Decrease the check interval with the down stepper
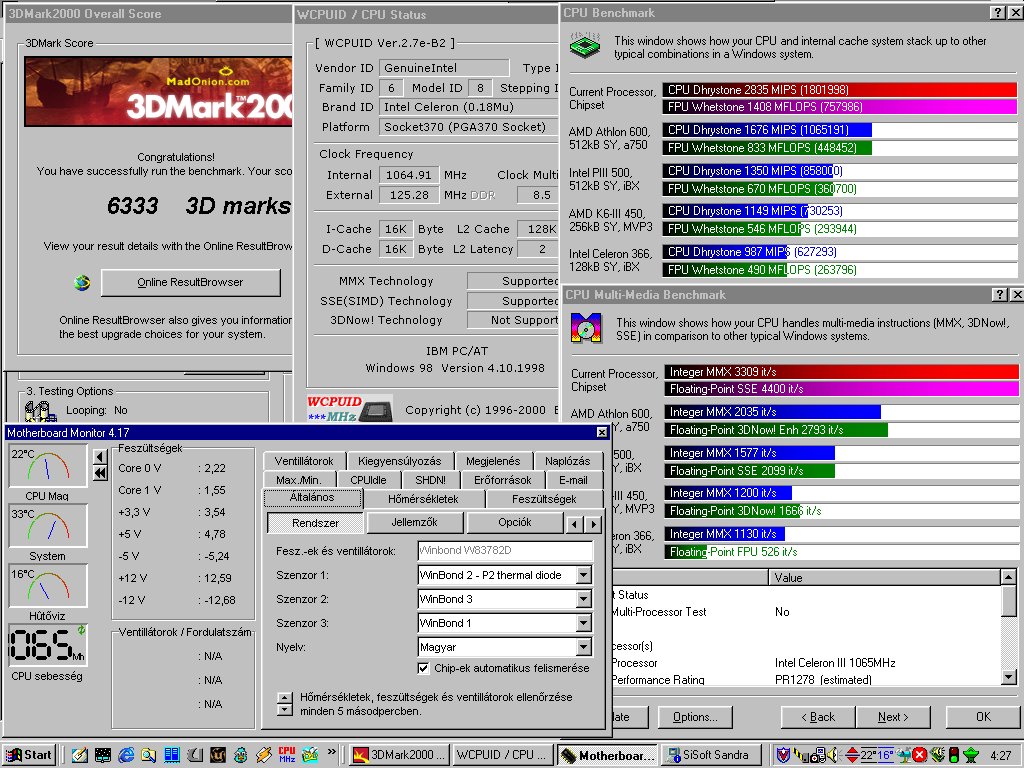The height and width of the screenshot is (768, 1024). pos(284,709)
